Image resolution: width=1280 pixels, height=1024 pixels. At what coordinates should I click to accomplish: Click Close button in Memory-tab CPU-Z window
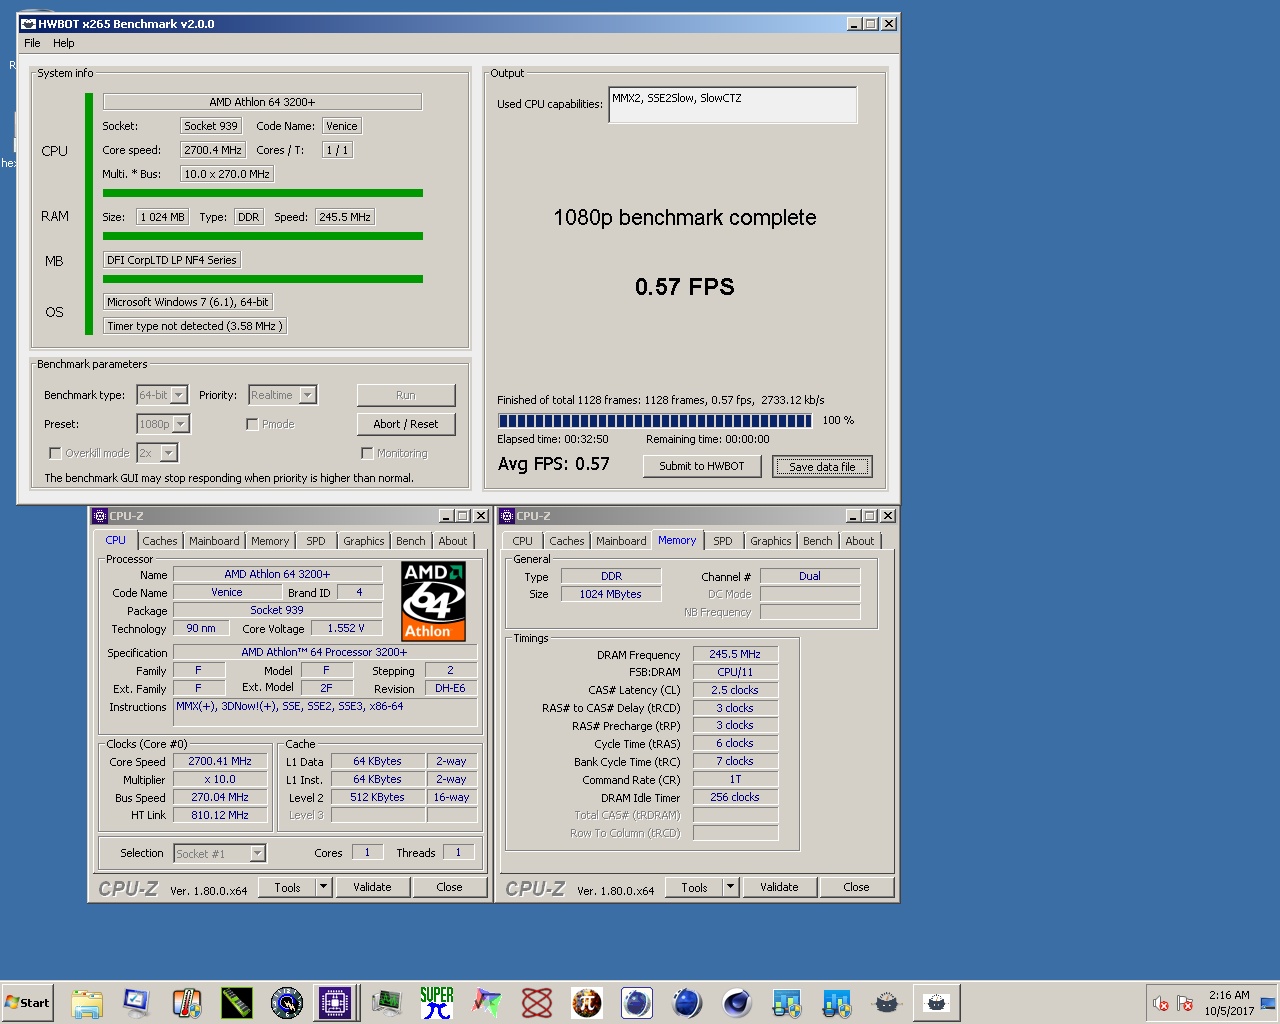point(856,887)
